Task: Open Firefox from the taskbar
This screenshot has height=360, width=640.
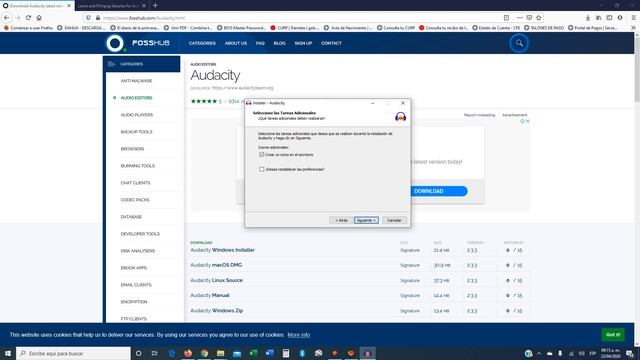Action: tap(188, 353)
